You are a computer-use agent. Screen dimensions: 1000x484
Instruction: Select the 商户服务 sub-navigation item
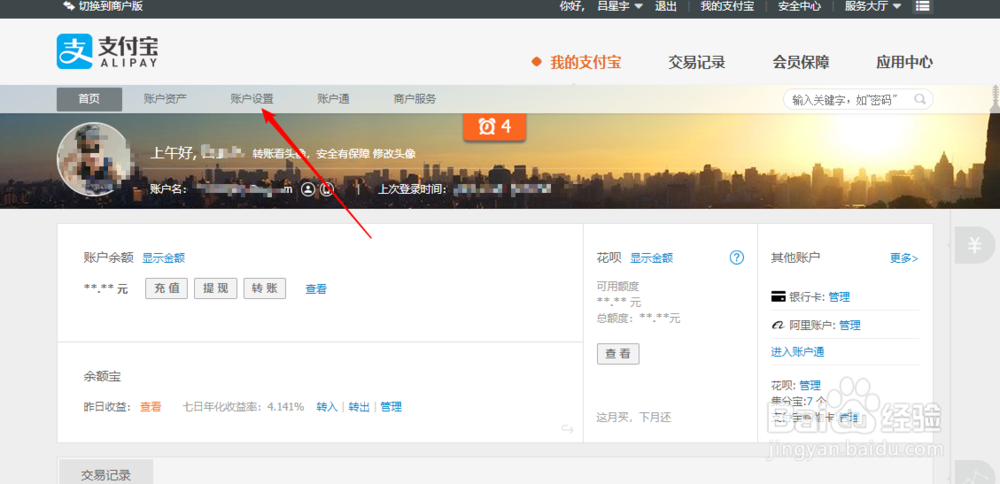click(415, 99)
